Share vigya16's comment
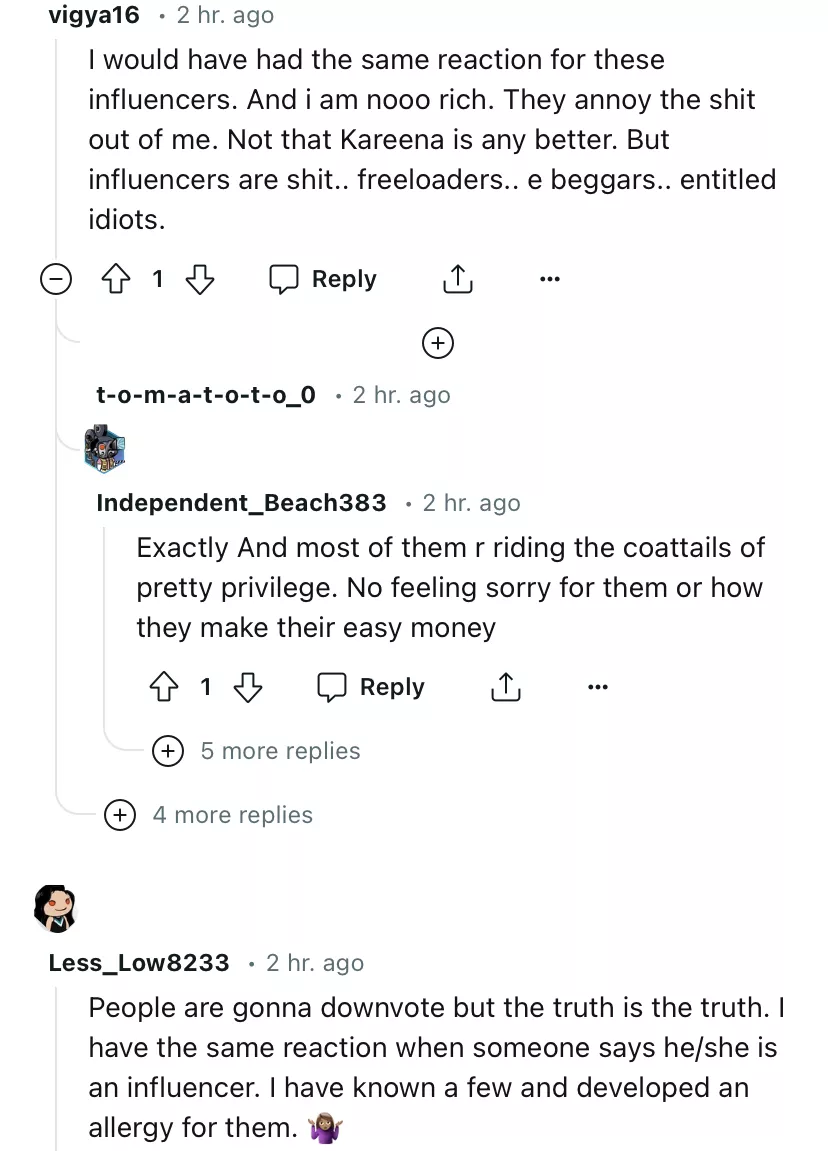This screenshot has height=1151, width=828. tap(457, 280)
